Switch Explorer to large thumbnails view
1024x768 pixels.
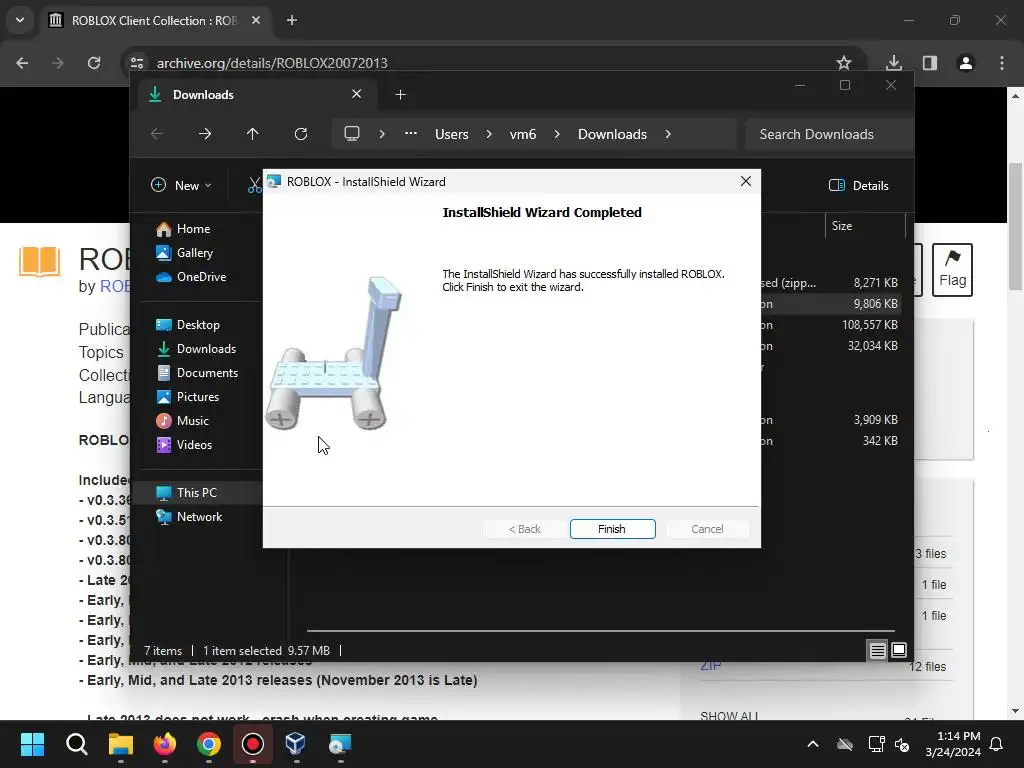899,650
